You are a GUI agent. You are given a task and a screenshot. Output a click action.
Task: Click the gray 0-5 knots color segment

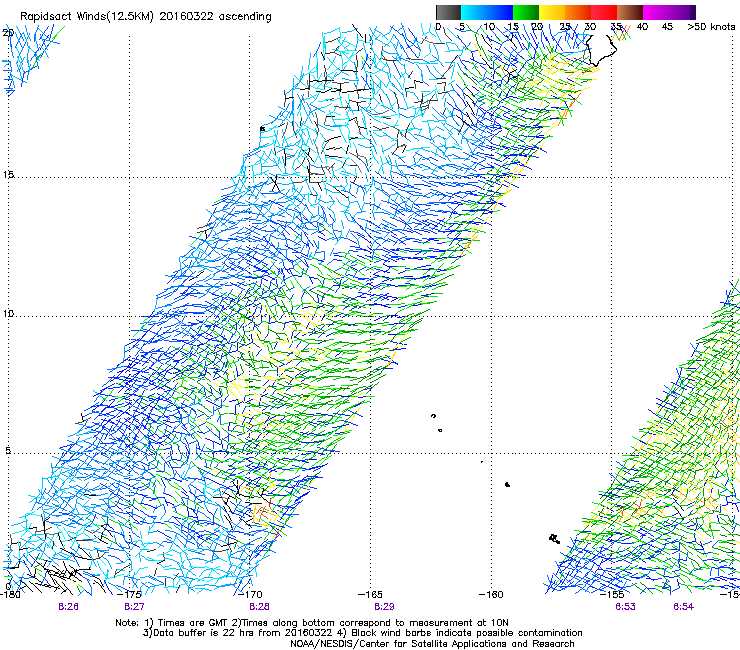[x=448, y=12]
